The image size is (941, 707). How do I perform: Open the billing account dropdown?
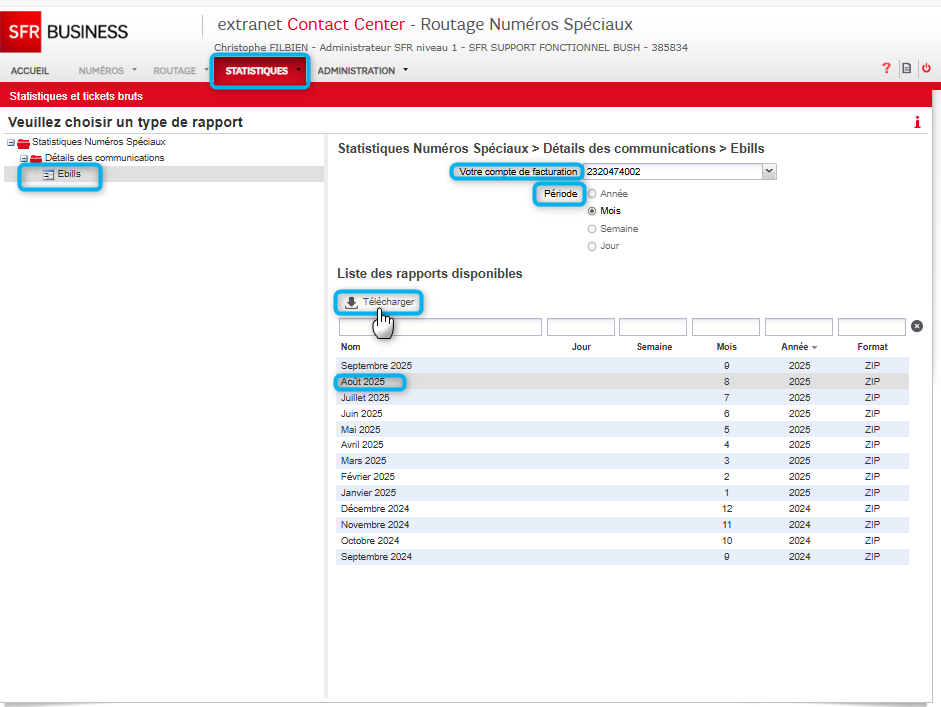[768, 172]
